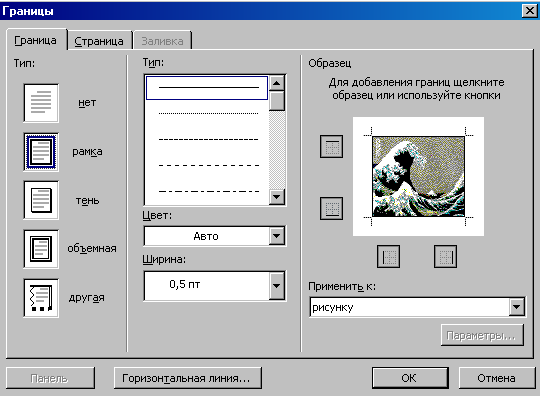Select the "тень" shadow border icon
This screenshot has width=540, height=396.
point(41,200)
